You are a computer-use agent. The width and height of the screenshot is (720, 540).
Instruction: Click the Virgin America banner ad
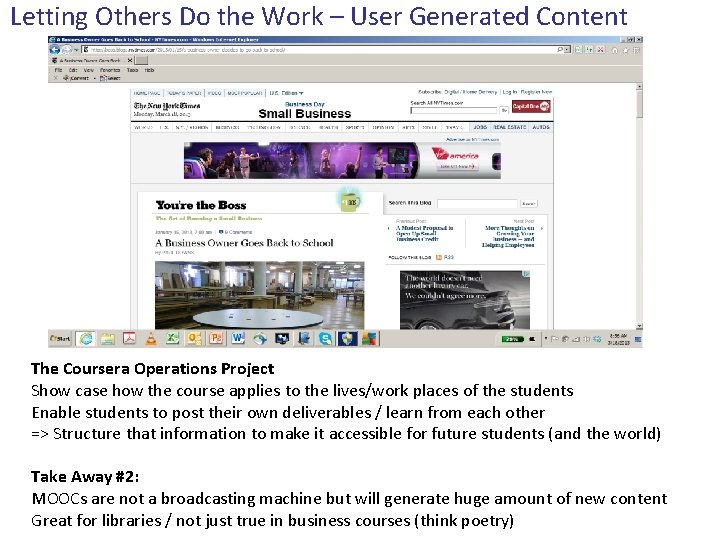[x=342, y=160]
